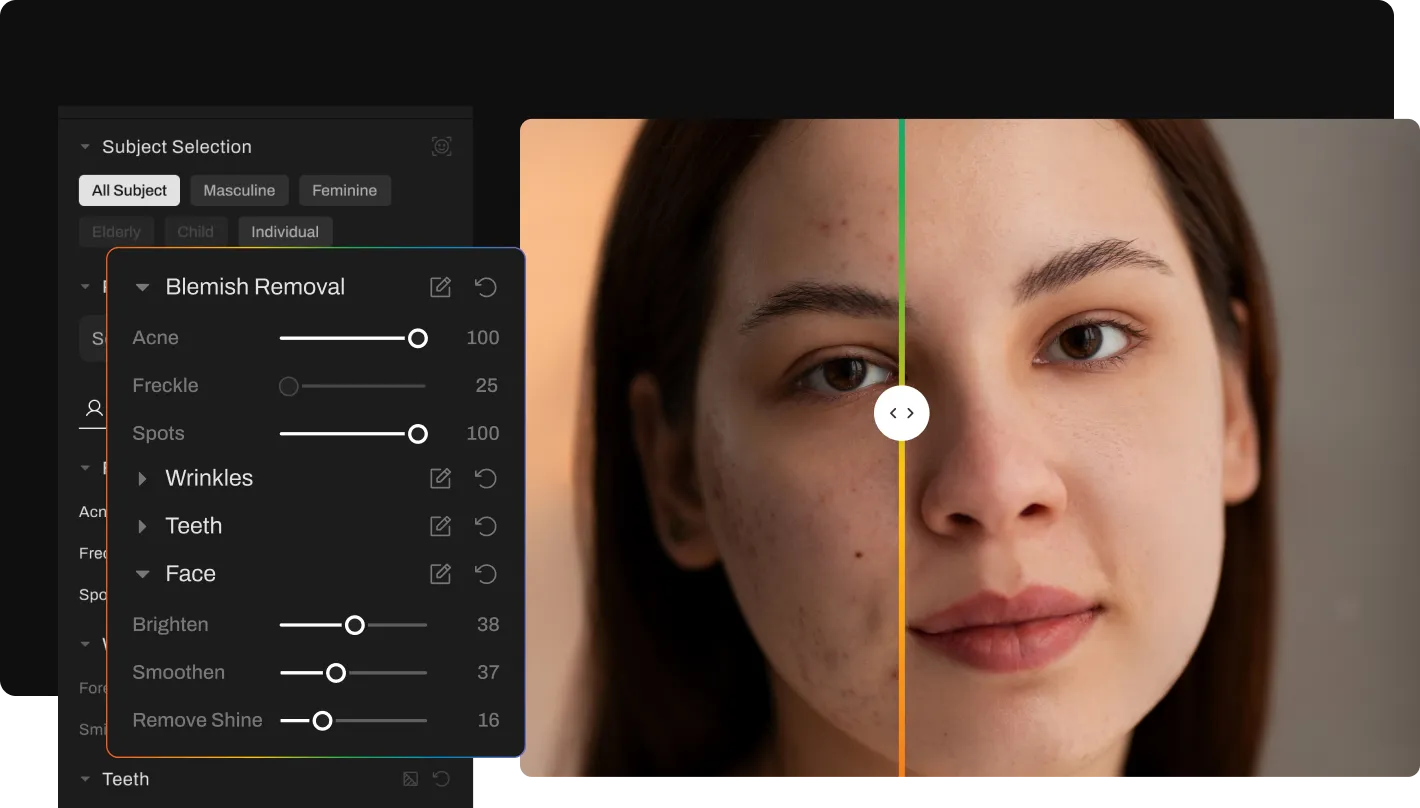Click the before/after comparison divider handle

[x=901, y=413]
